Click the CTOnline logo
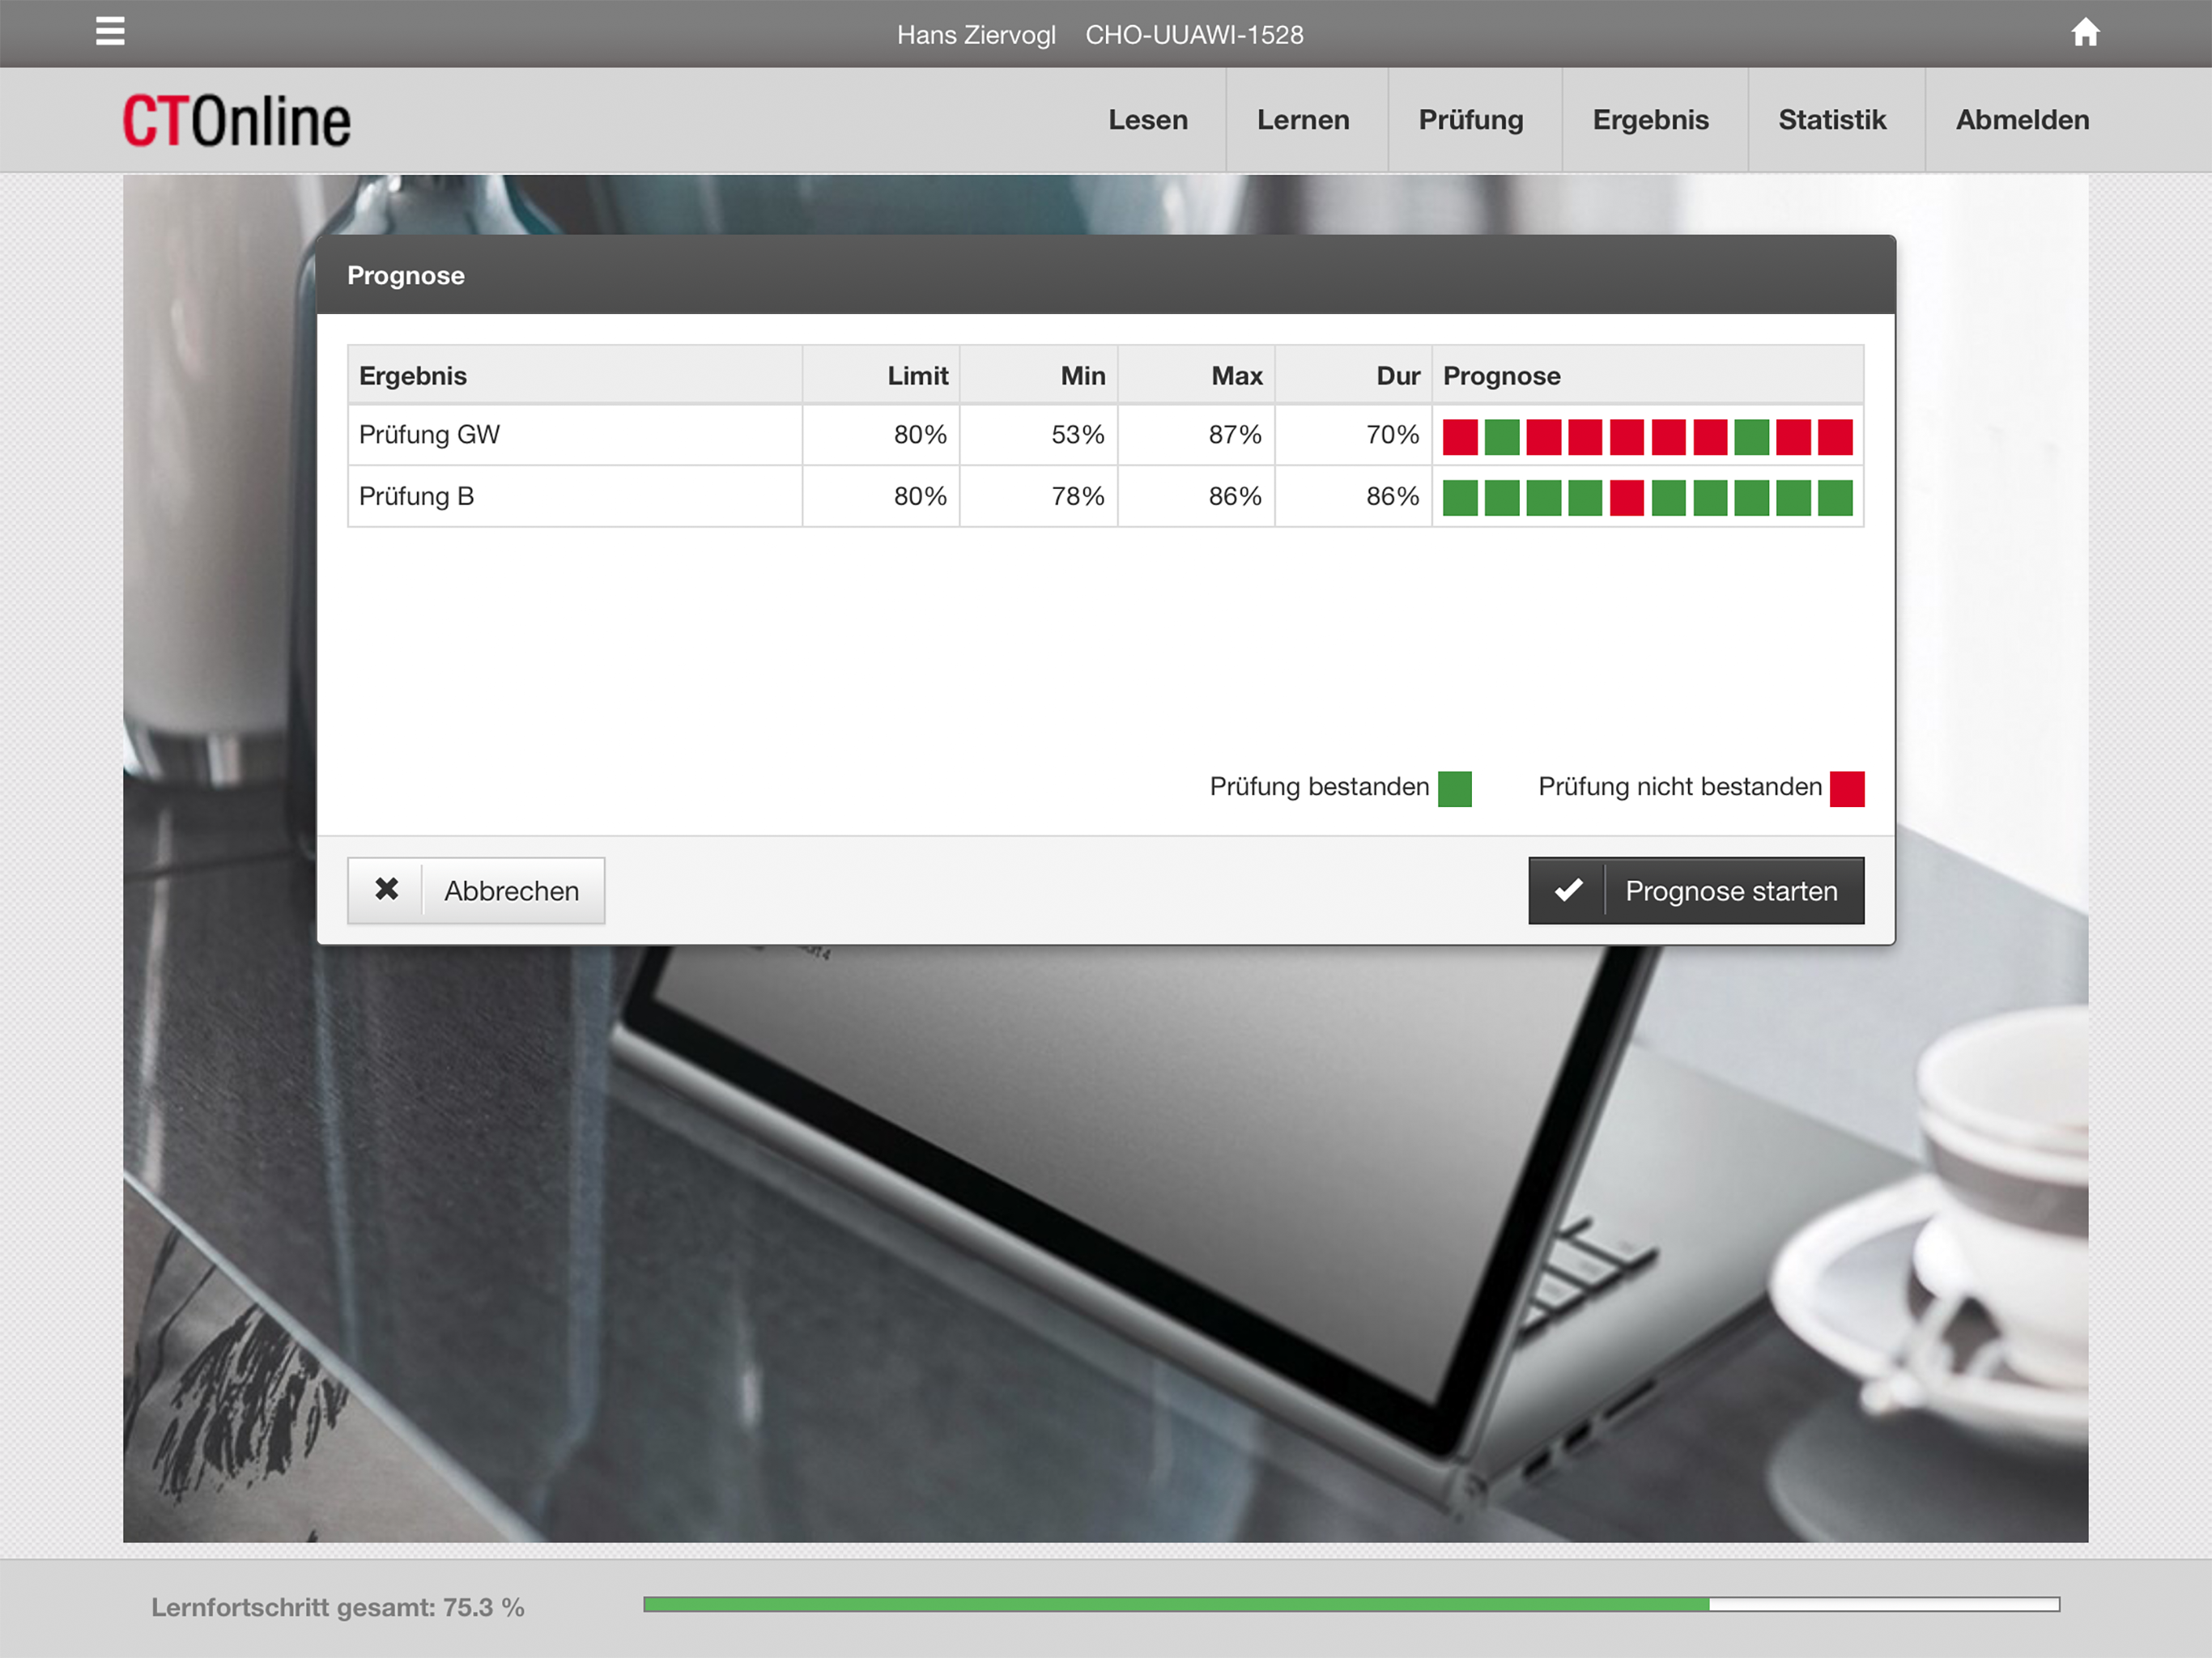This screenshot has height=1658, width=2212. tap(236, 121)
